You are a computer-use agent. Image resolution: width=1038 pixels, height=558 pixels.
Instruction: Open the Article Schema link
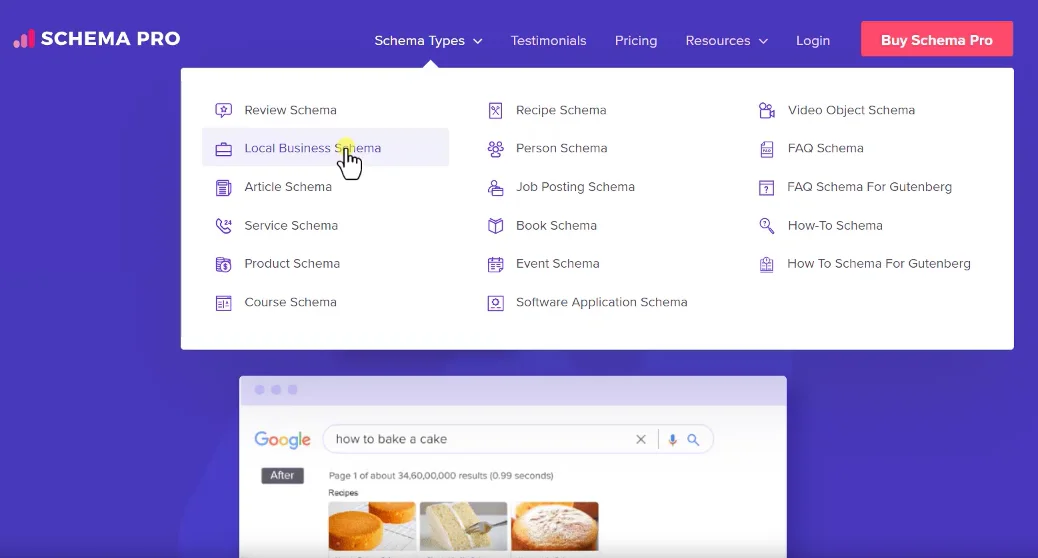coord(288,187)
